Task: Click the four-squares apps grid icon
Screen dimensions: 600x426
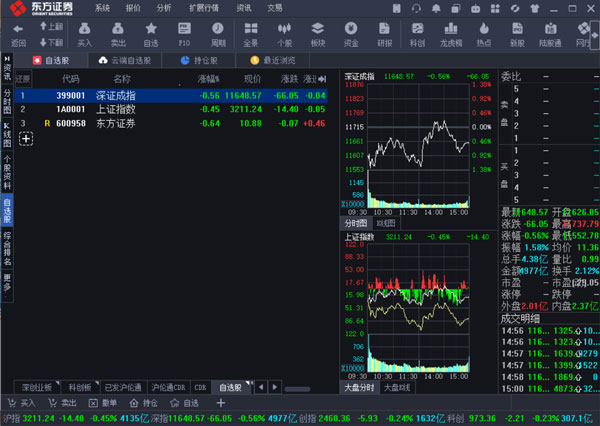Action: 495,8
